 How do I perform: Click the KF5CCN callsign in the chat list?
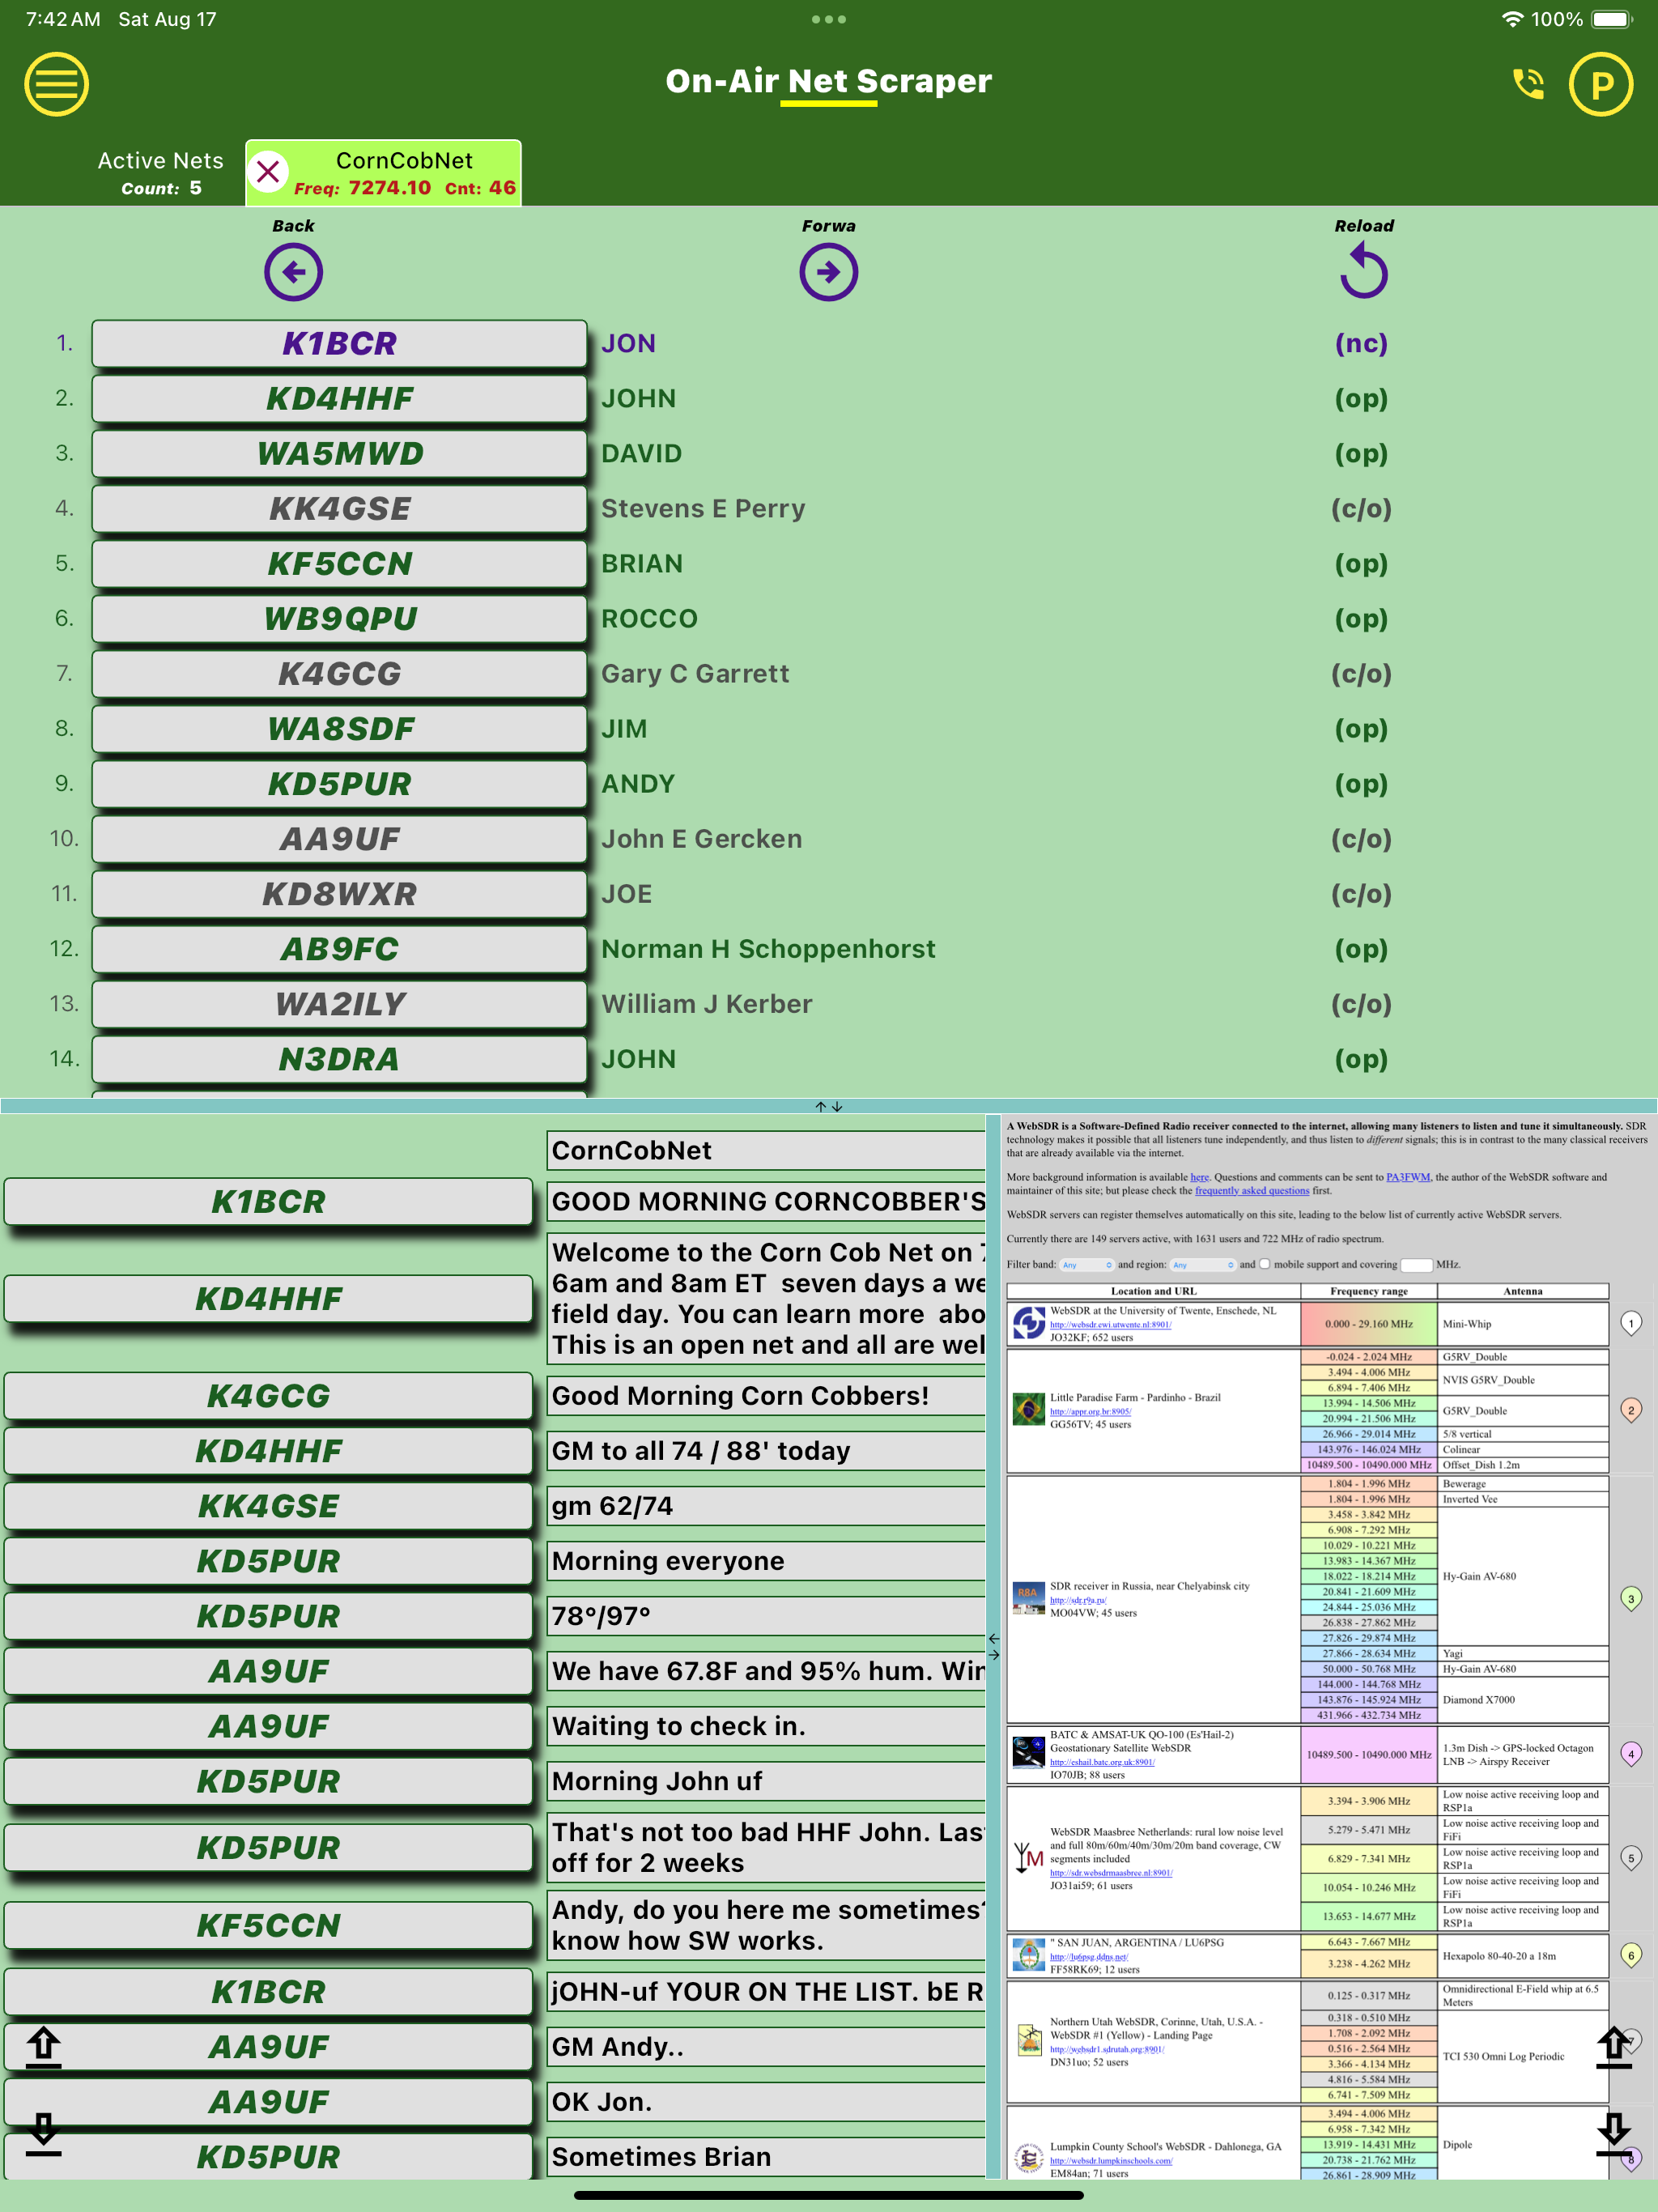(268, 1925)
